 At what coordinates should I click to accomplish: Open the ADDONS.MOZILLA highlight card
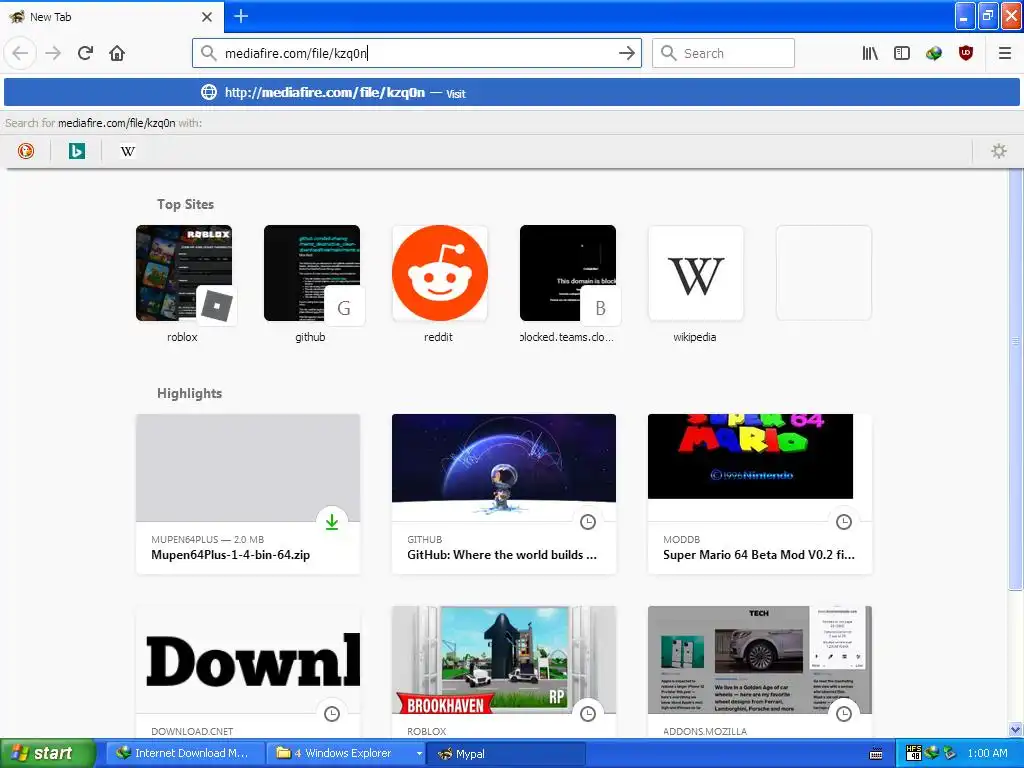click(760, 672)
